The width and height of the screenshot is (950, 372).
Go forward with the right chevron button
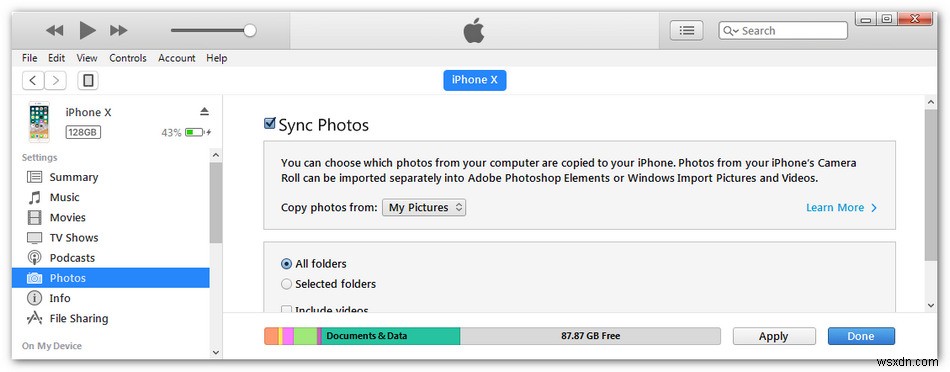(55, 80)
